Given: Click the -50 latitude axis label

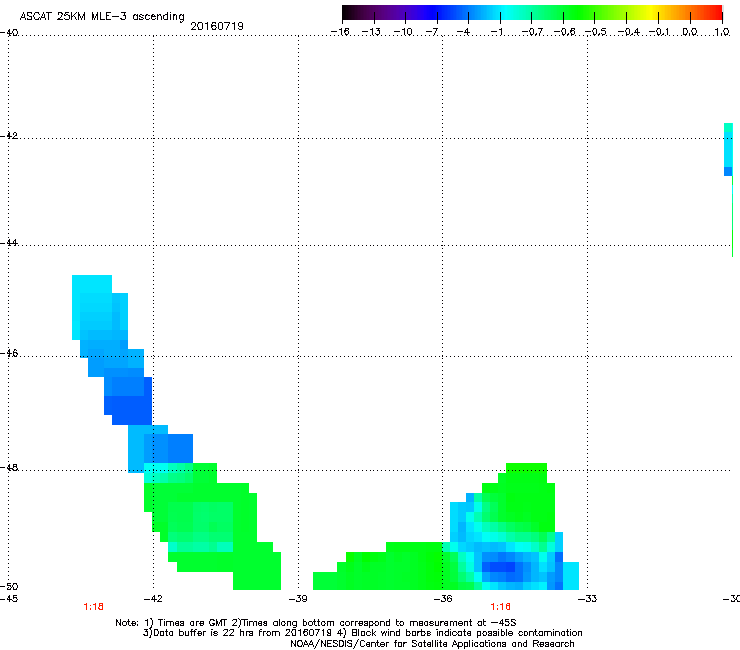Looking at the screenshot, I should point(9,587).
